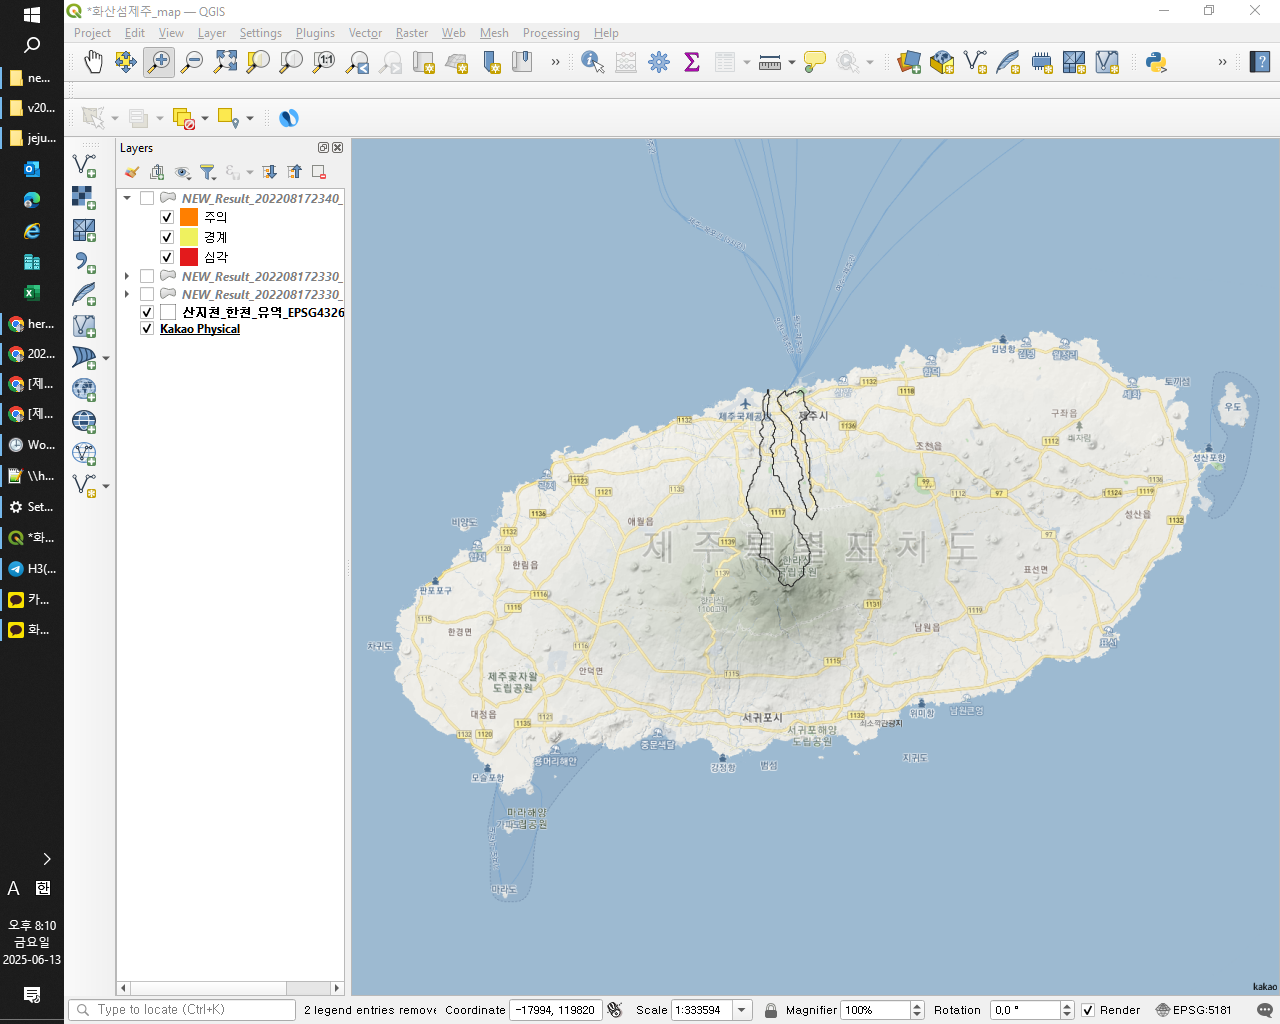Show Statistical Summary with sigma icon

pos(691,62)
